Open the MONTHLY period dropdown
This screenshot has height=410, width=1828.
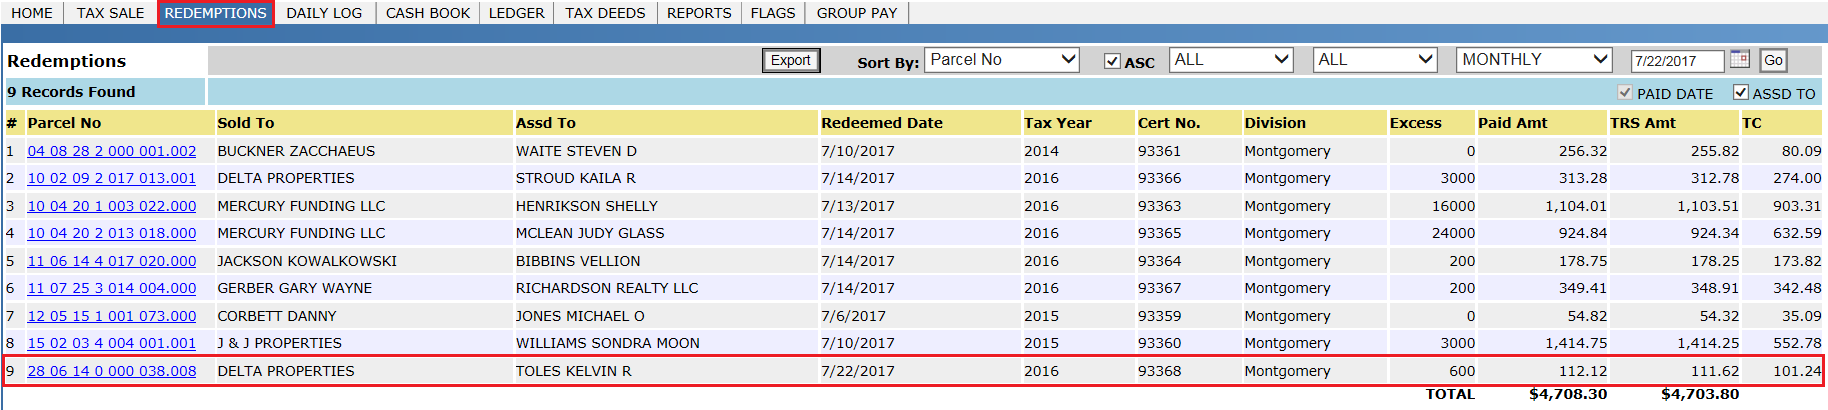tap(1534, 60)
